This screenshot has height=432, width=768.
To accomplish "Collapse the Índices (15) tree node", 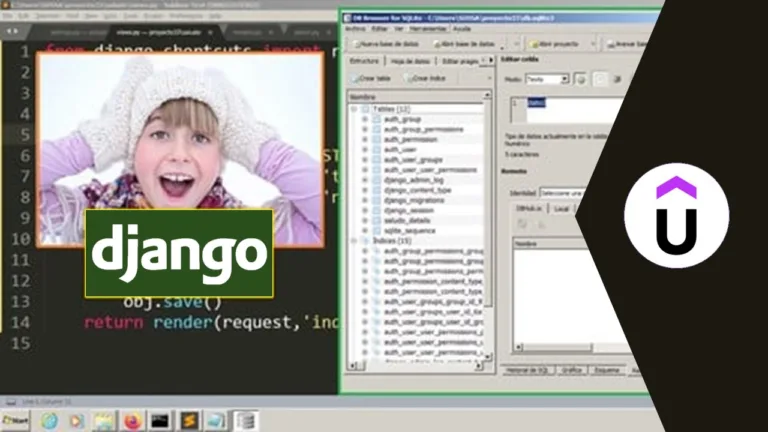I will 354,240.
